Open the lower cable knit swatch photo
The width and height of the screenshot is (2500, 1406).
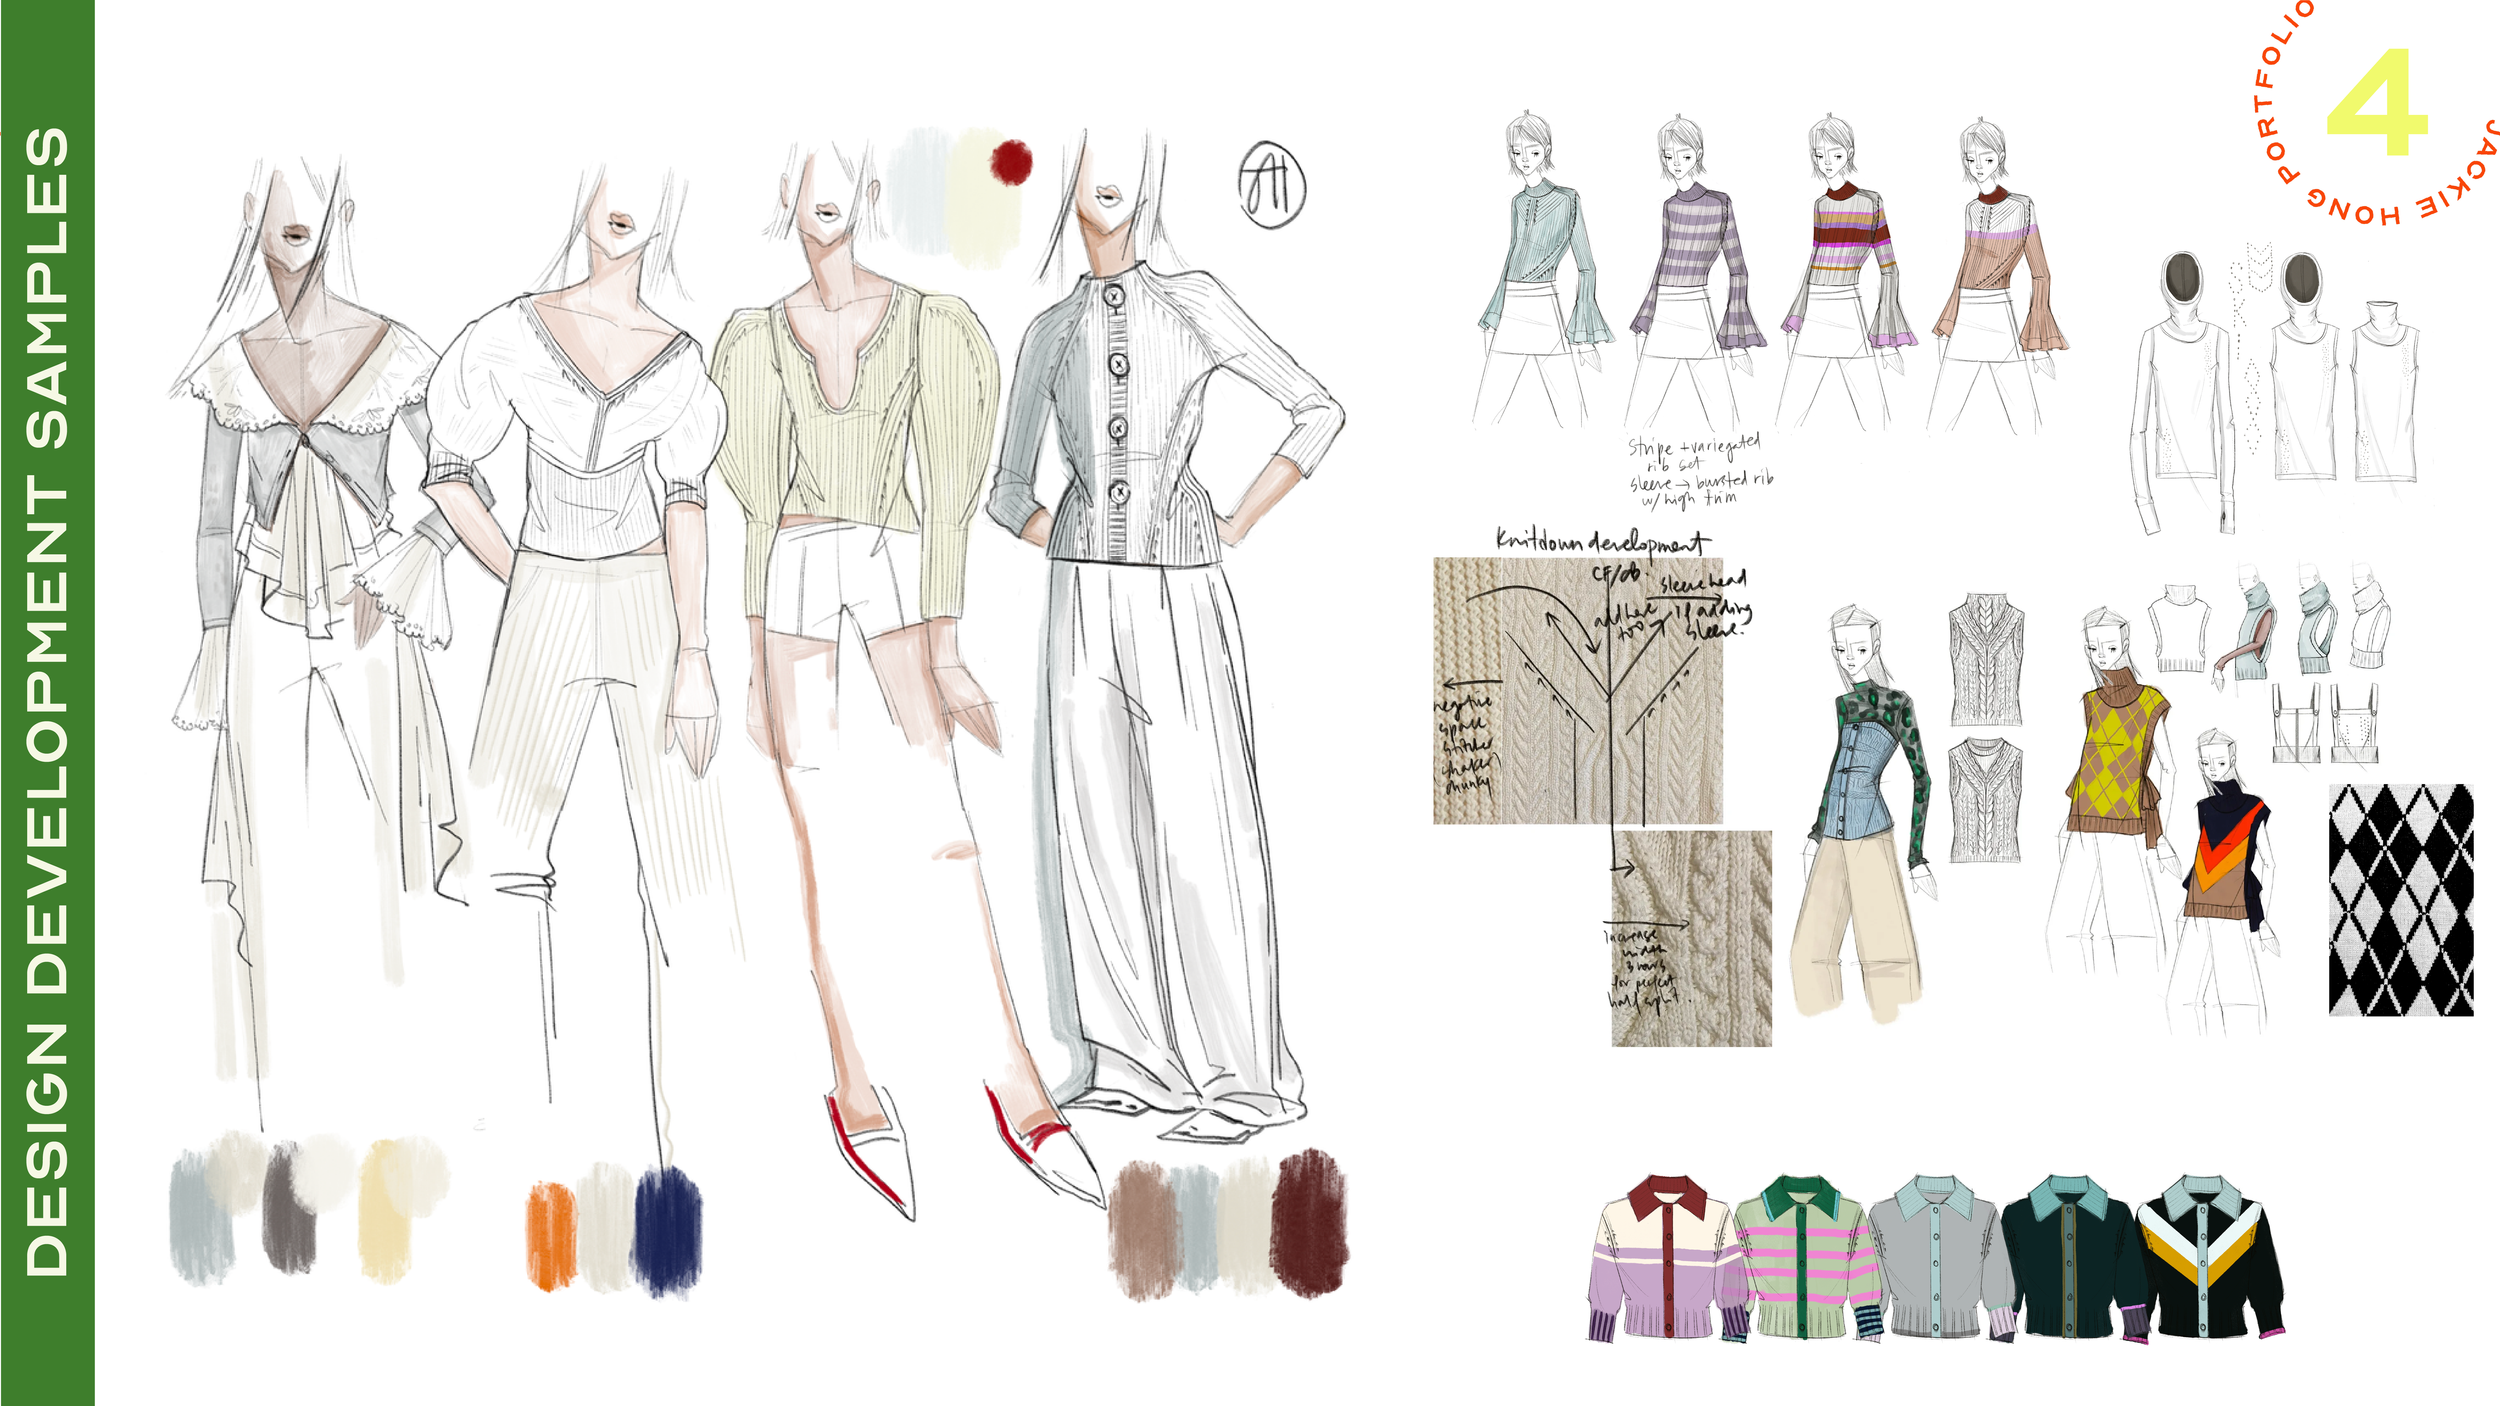coord(1691,938)
